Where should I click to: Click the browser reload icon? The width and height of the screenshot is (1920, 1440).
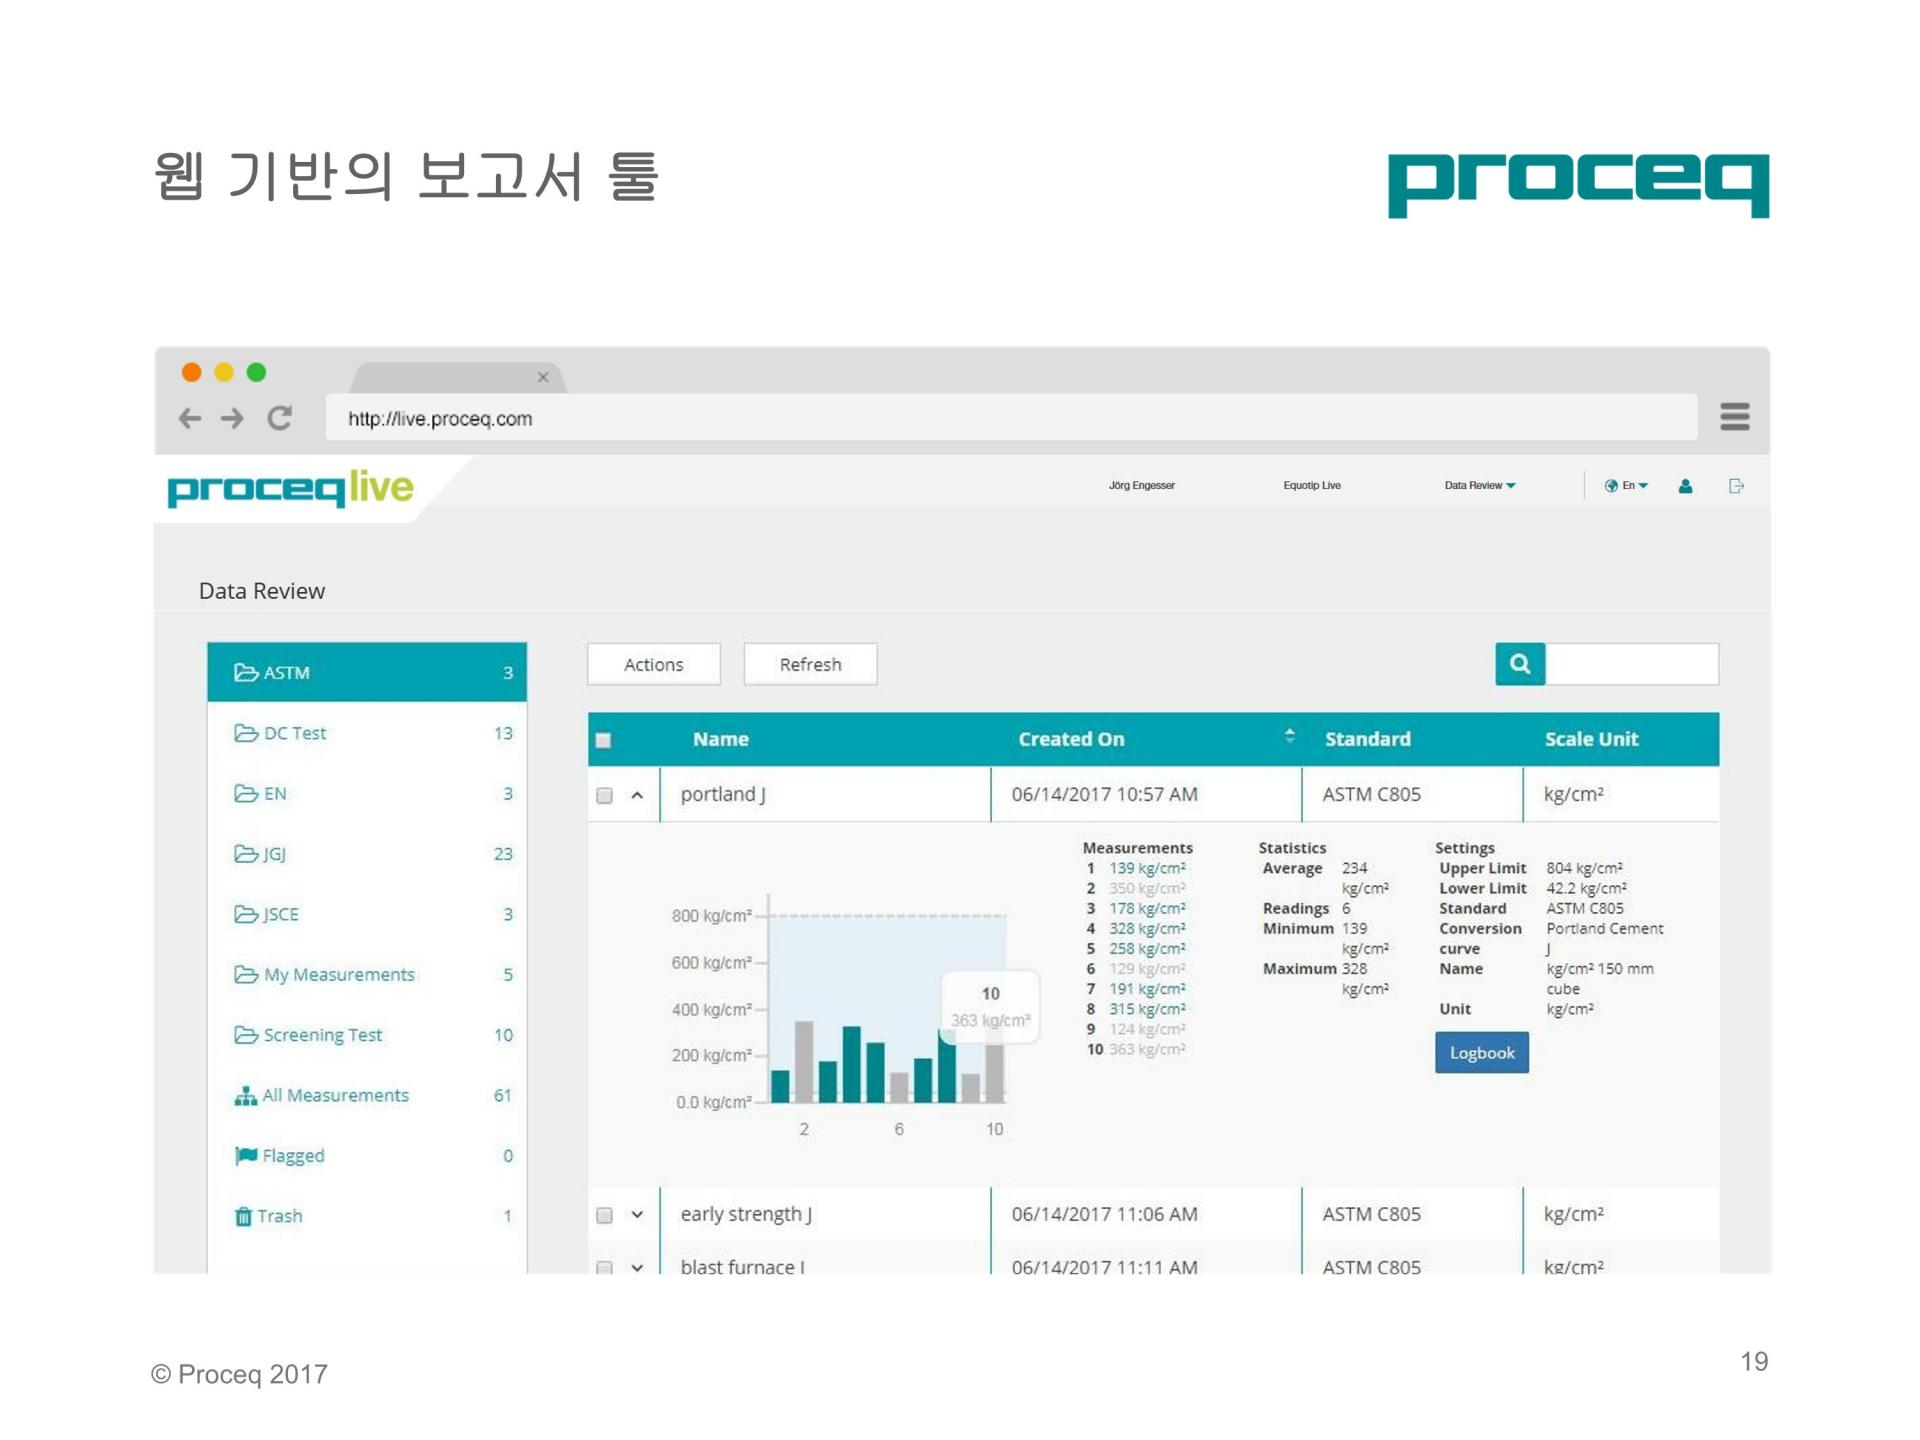click(x=280, y=418)
